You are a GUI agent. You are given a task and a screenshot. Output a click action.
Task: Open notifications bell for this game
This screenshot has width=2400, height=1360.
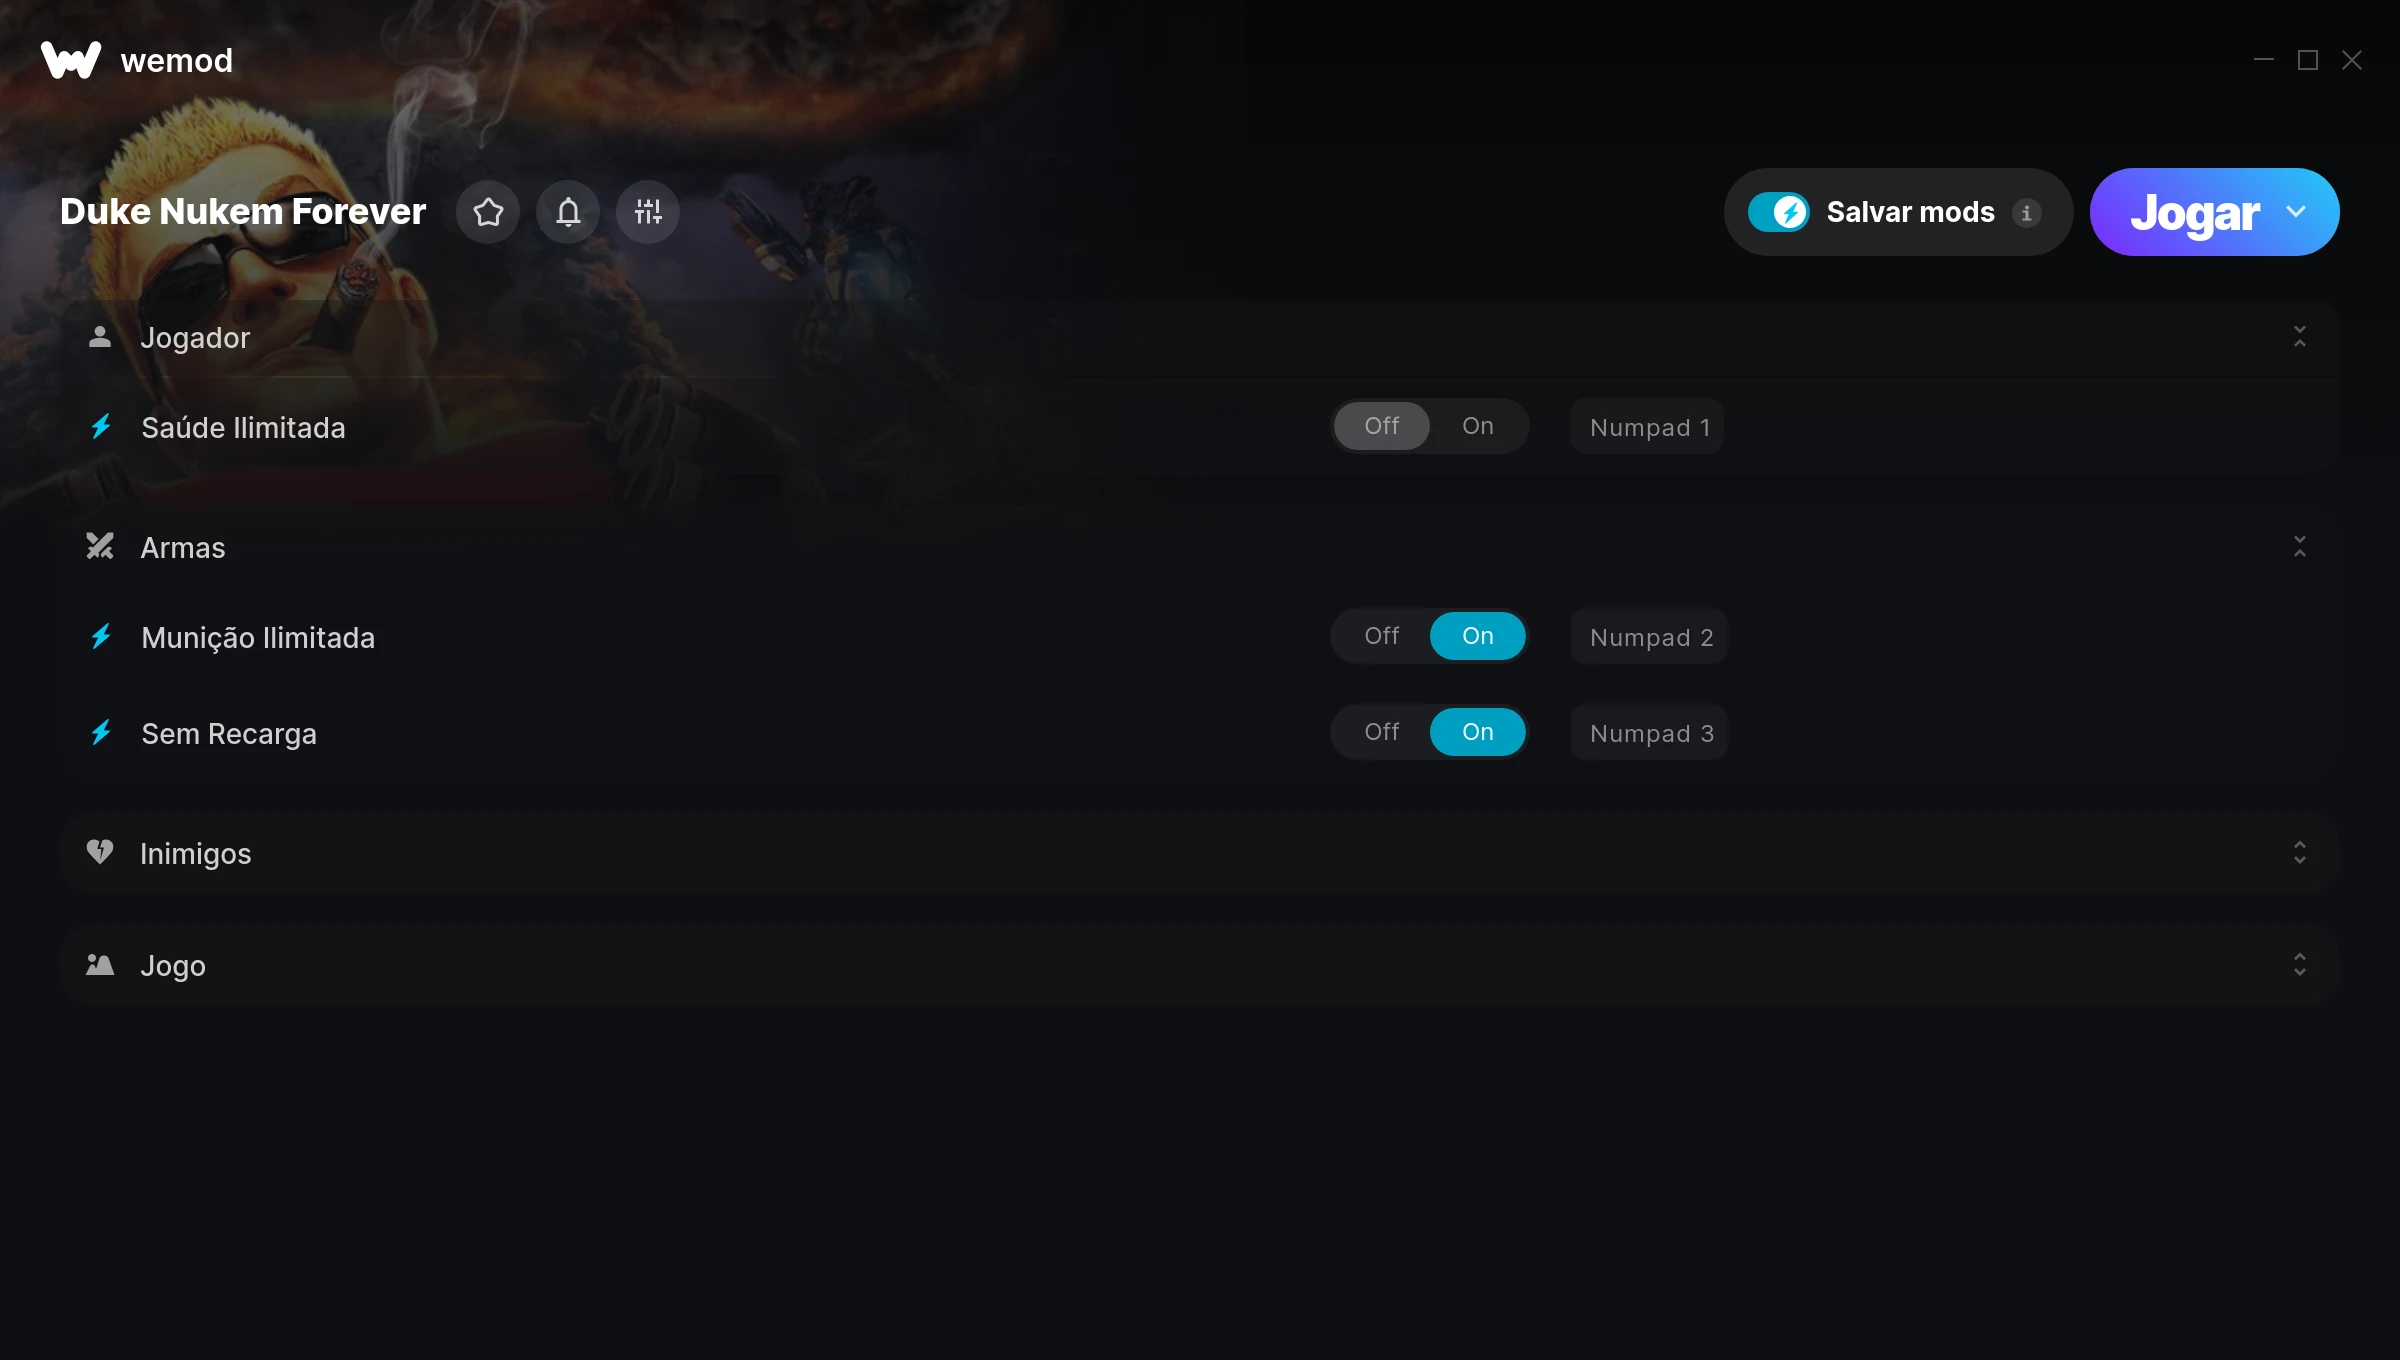pos(568,212)
